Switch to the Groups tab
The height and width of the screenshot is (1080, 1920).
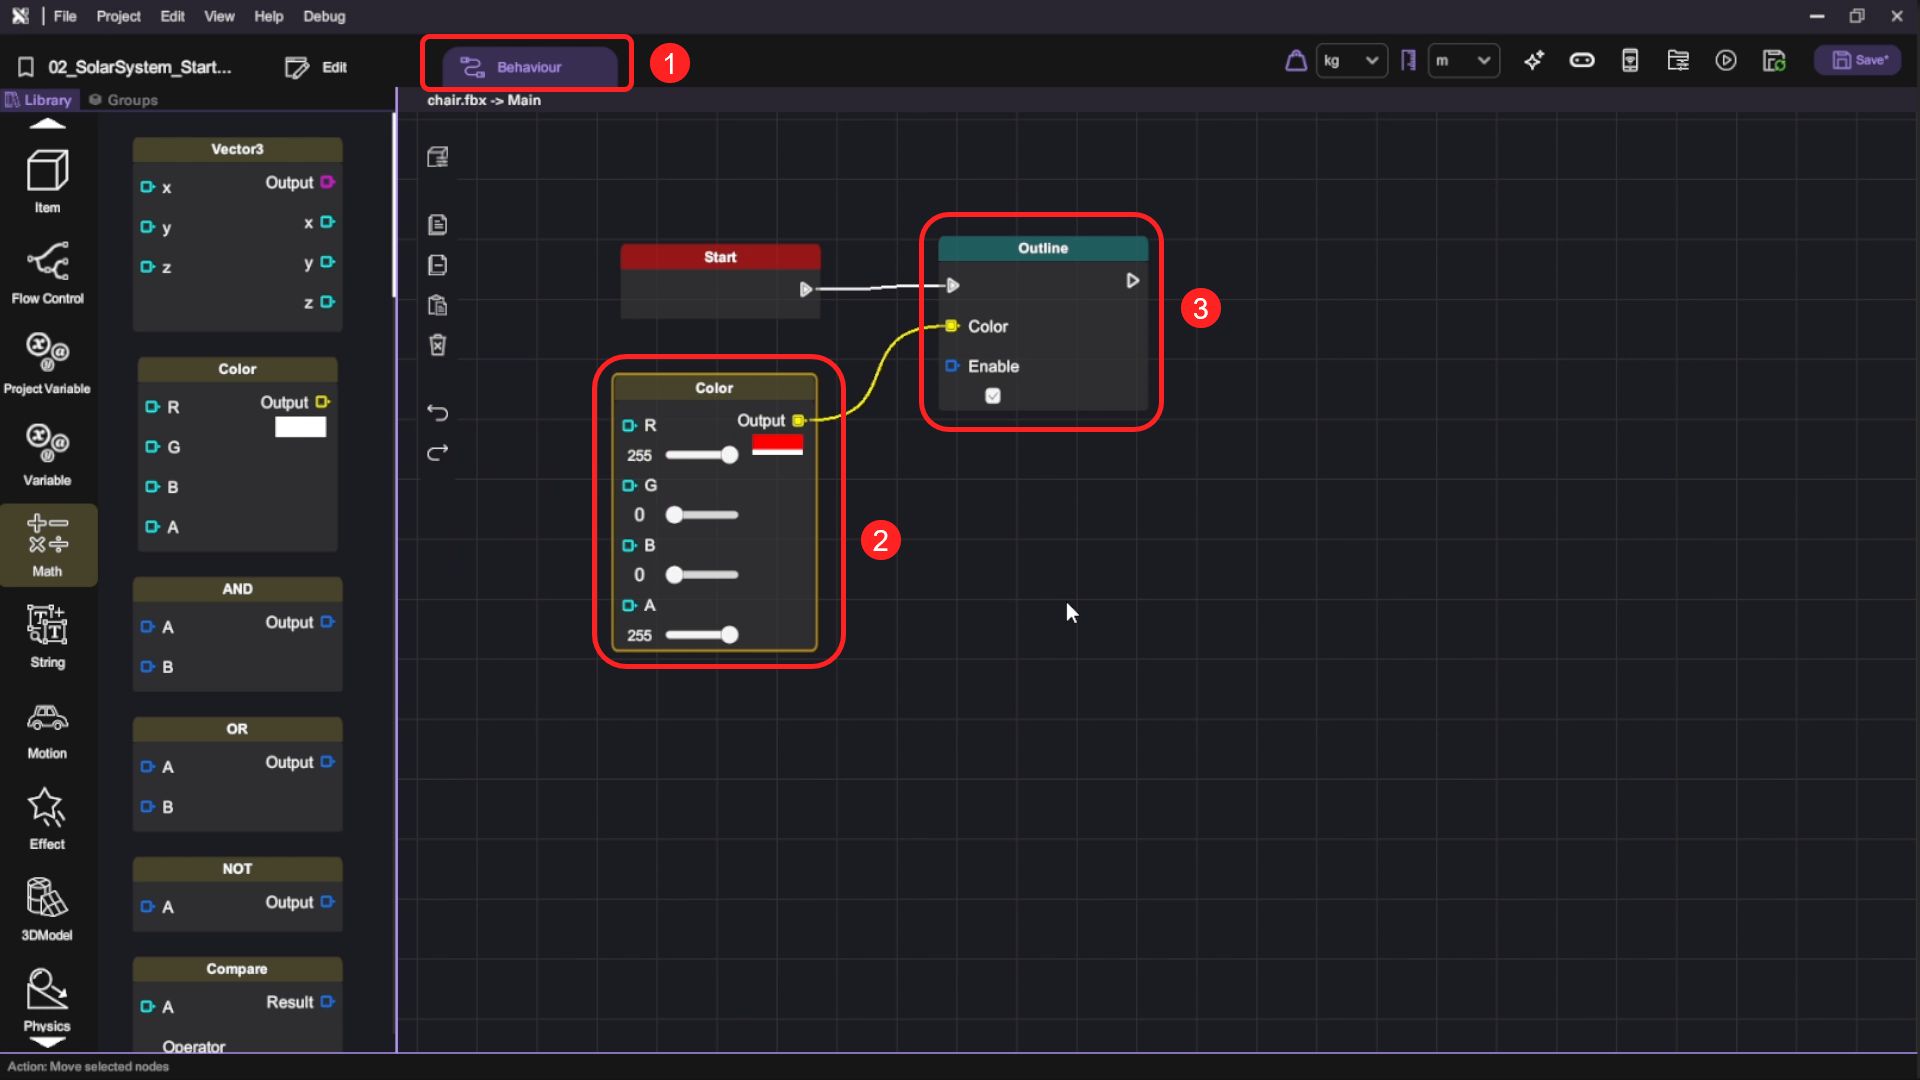(x=124, y=100)
